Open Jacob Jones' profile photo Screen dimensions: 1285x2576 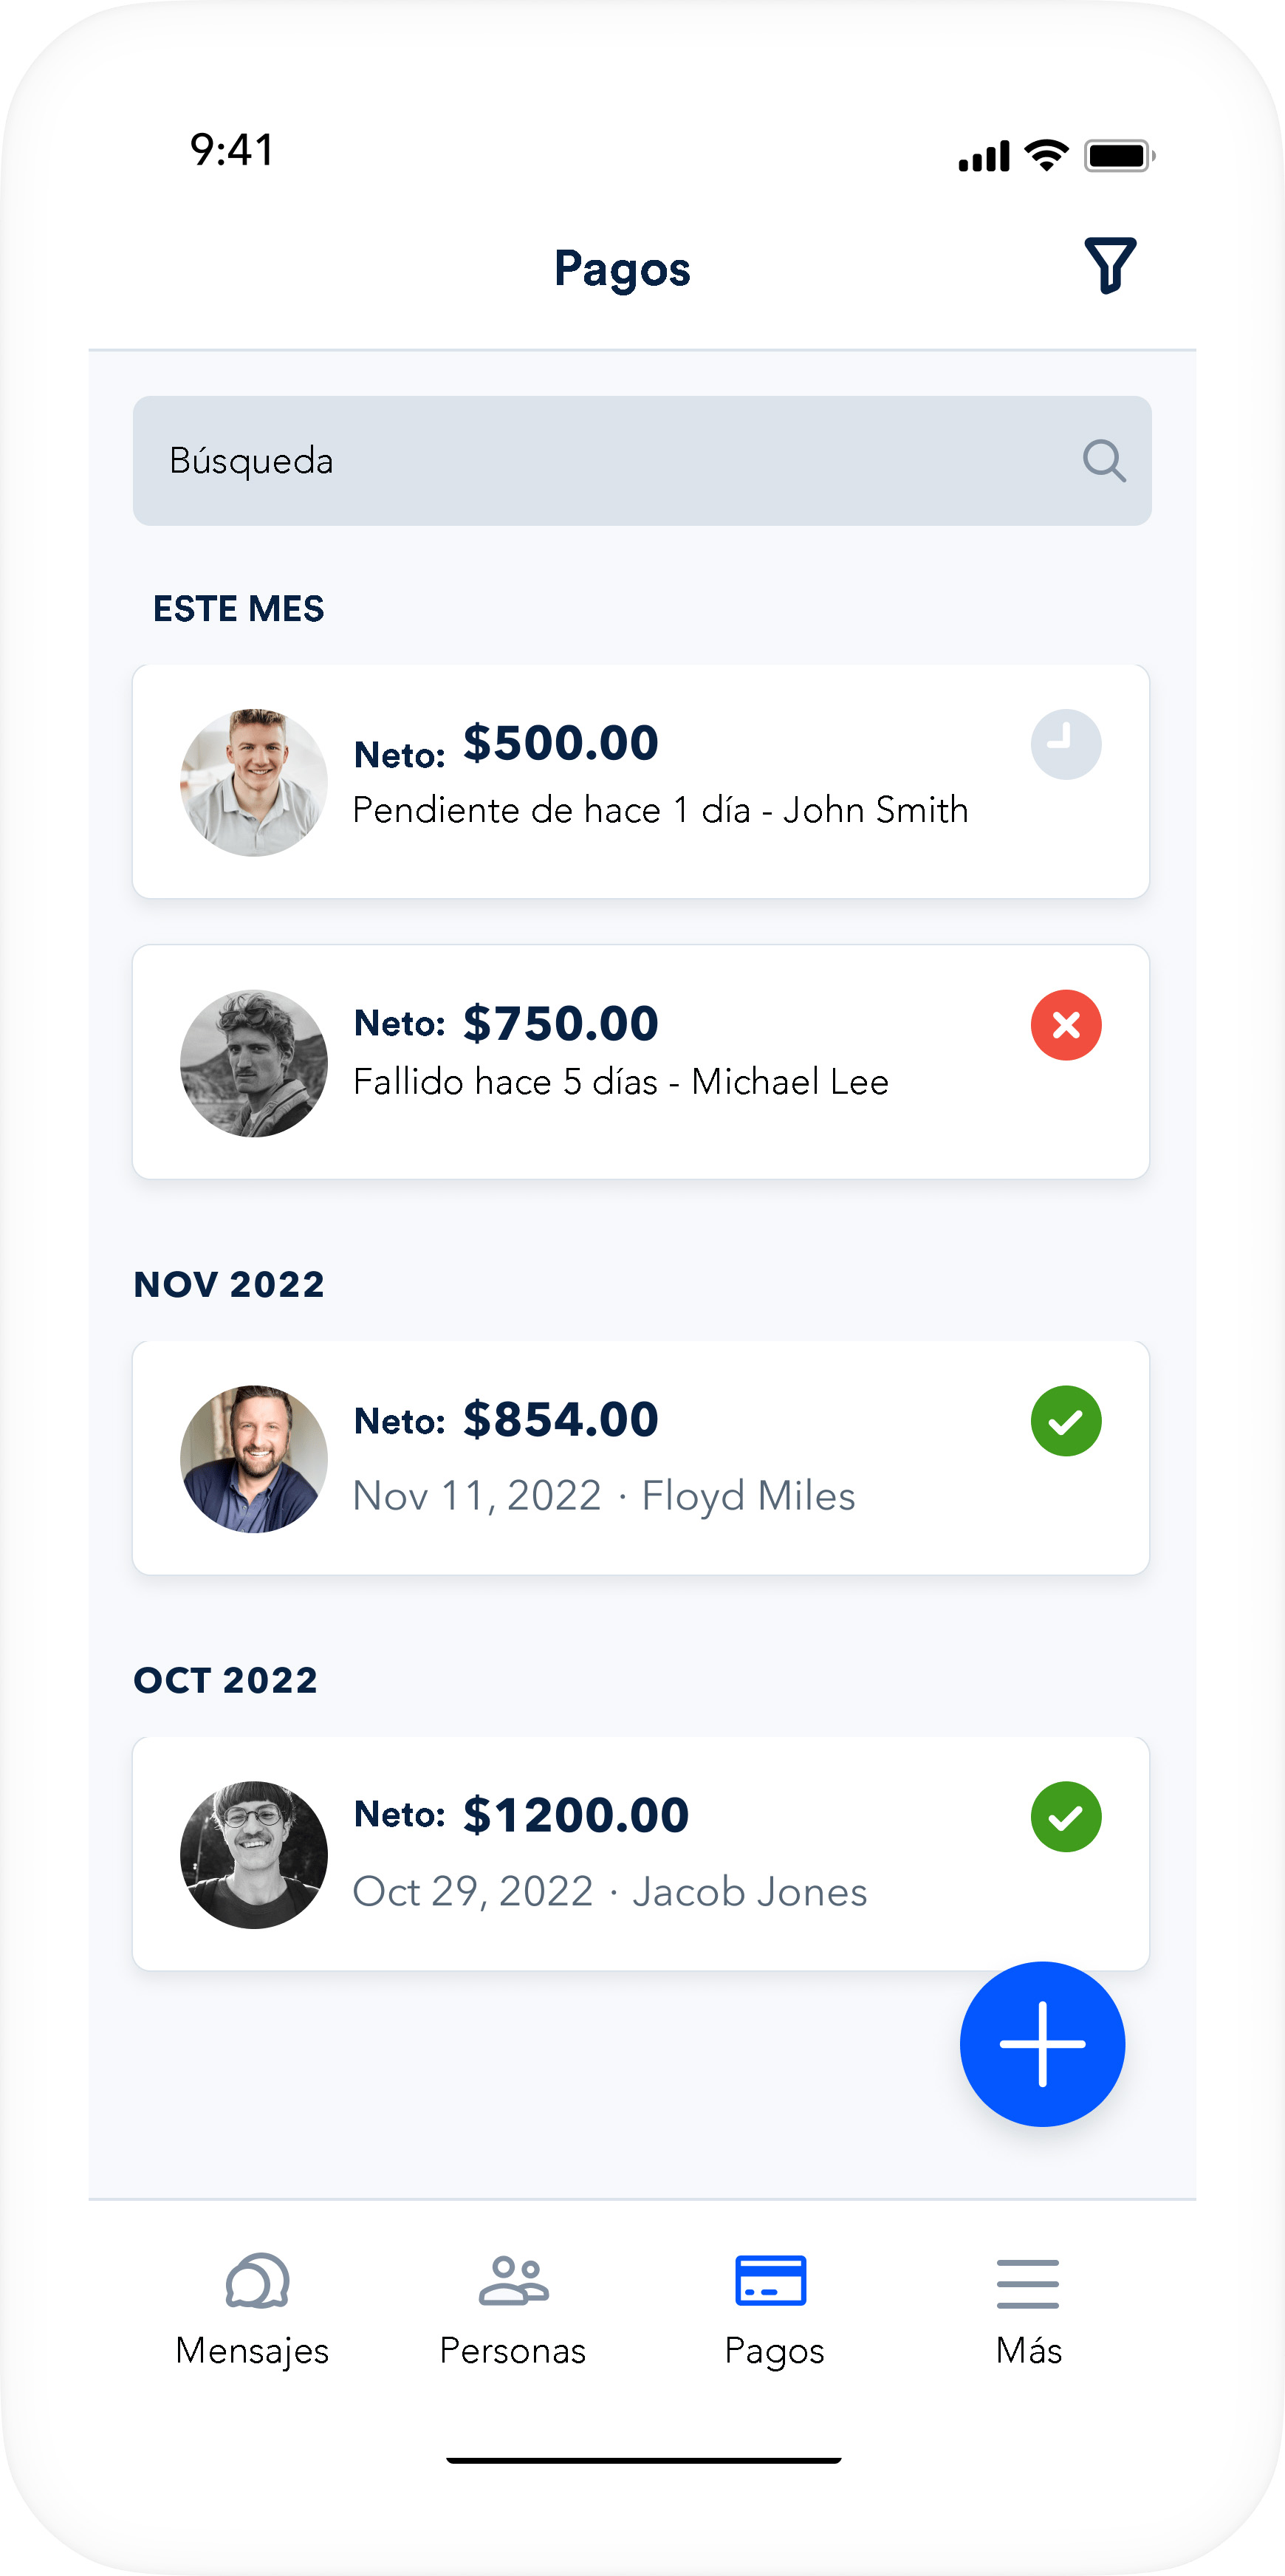254,1855
